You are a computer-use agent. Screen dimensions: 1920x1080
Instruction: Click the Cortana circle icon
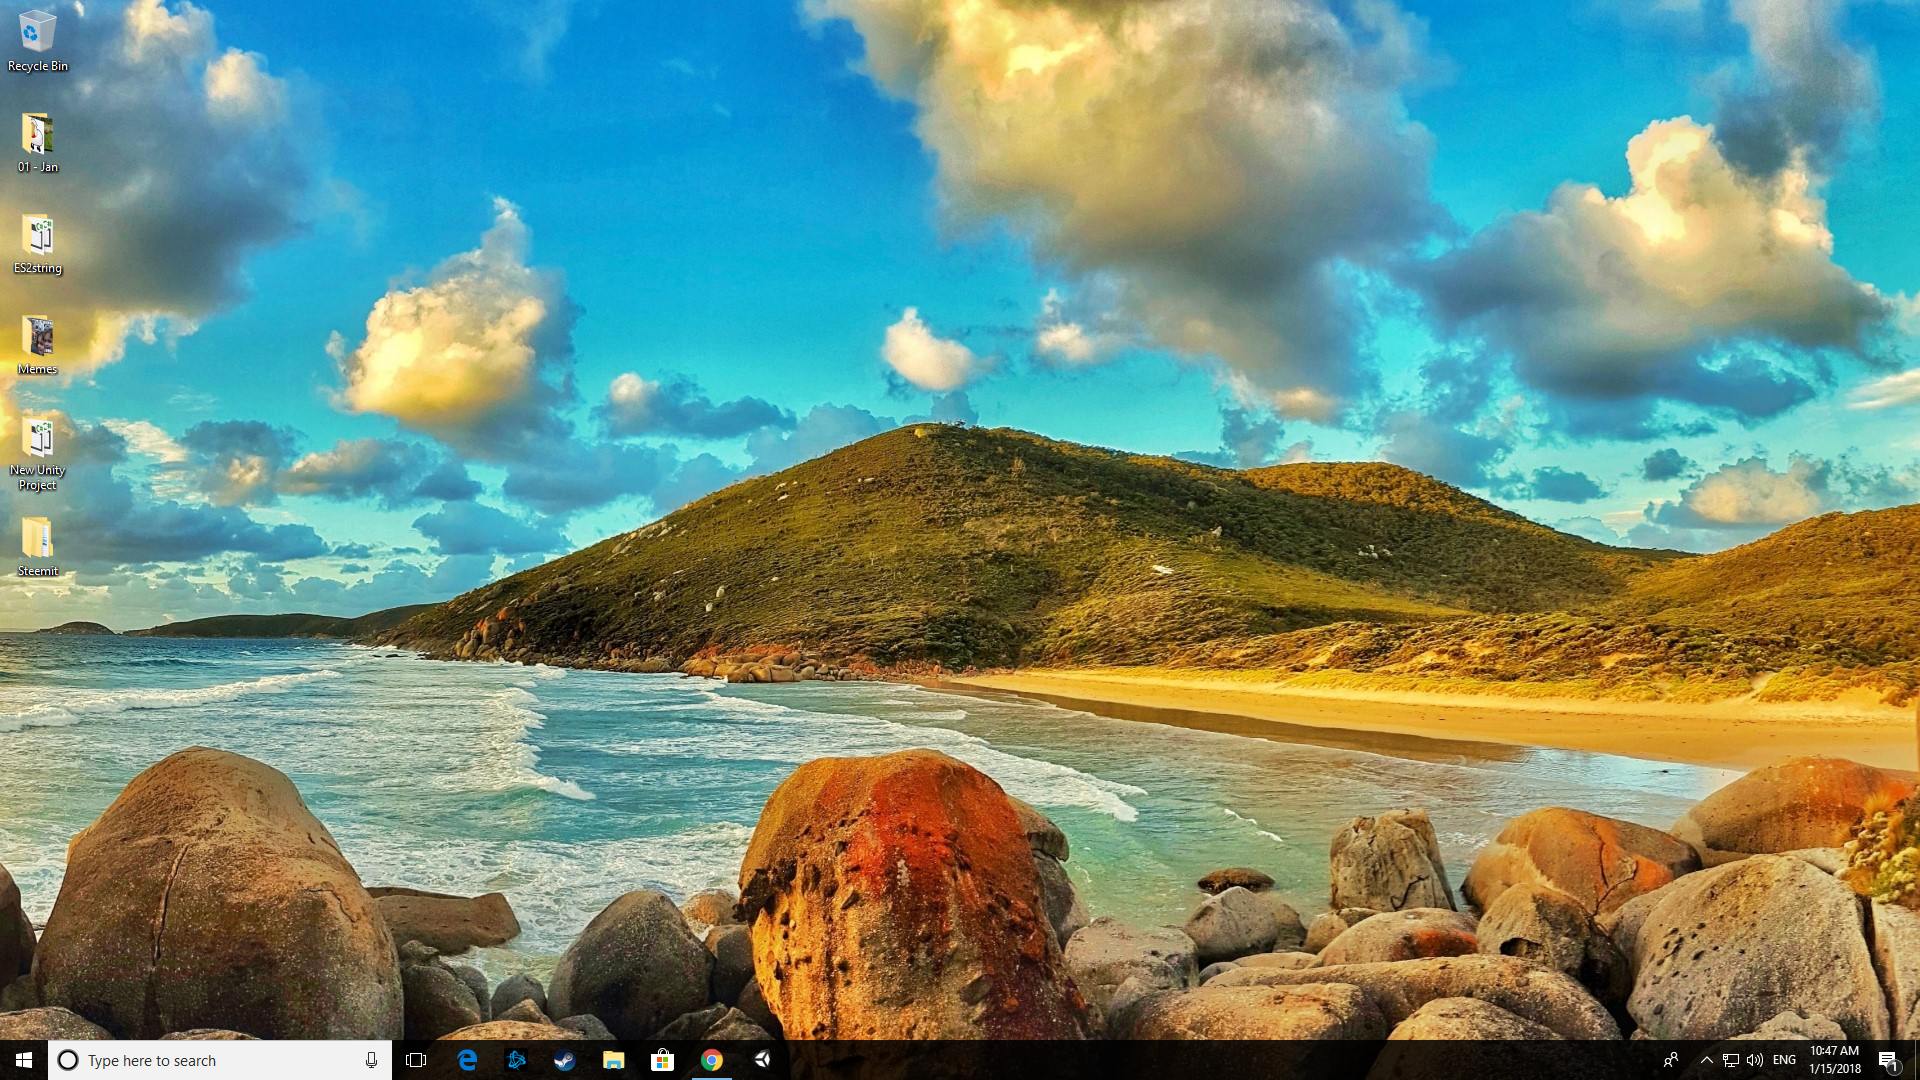[x=68, y=1060]
